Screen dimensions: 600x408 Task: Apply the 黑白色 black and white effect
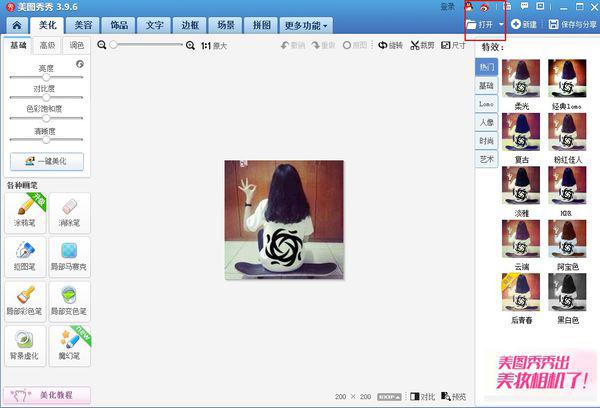click(567, 292)
